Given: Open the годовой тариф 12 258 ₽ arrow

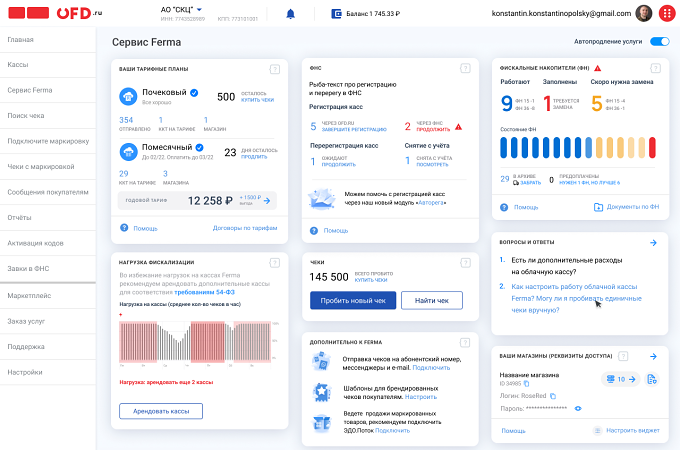Looking at the screenshot, I should (x=267, y=201).
